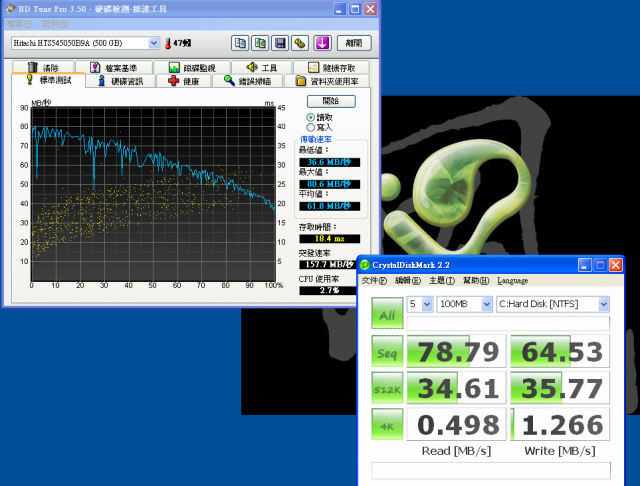Click Seq write result 64.53

click(560, 351)
